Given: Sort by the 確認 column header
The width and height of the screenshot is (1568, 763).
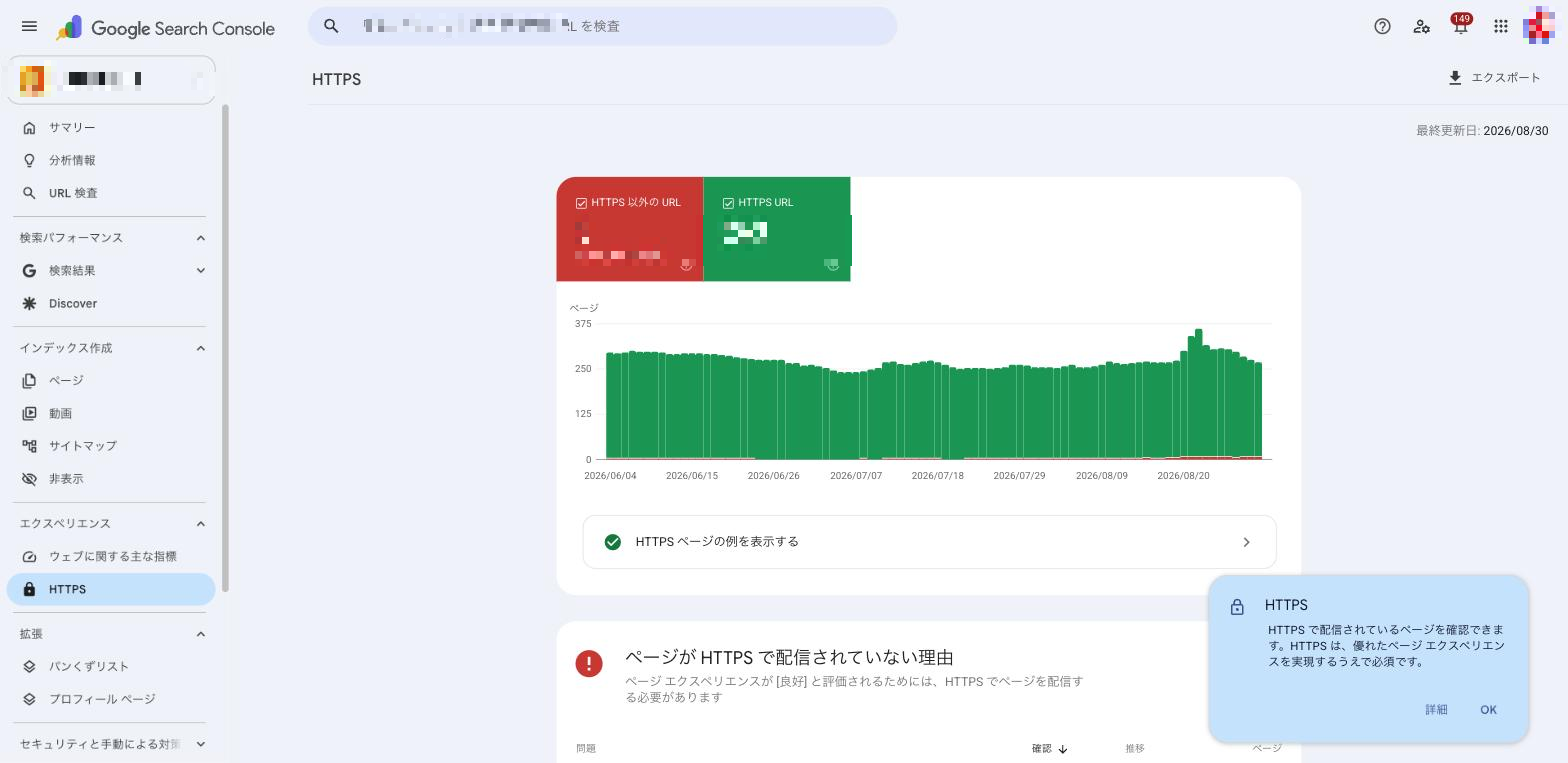Looking at the screenshot, I should (x=1050, y=749).
